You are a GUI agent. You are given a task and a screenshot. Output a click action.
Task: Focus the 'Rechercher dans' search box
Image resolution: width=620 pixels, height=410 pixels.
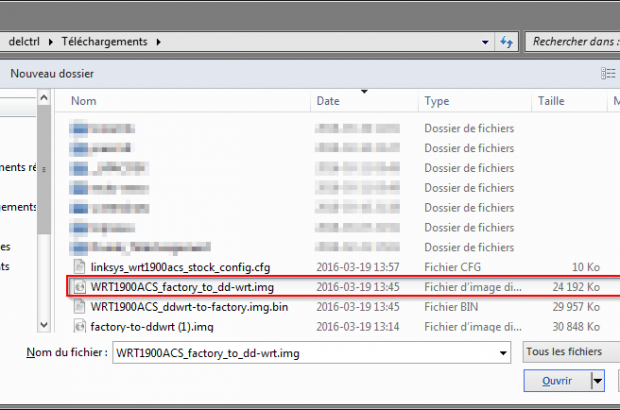(572, 42)
